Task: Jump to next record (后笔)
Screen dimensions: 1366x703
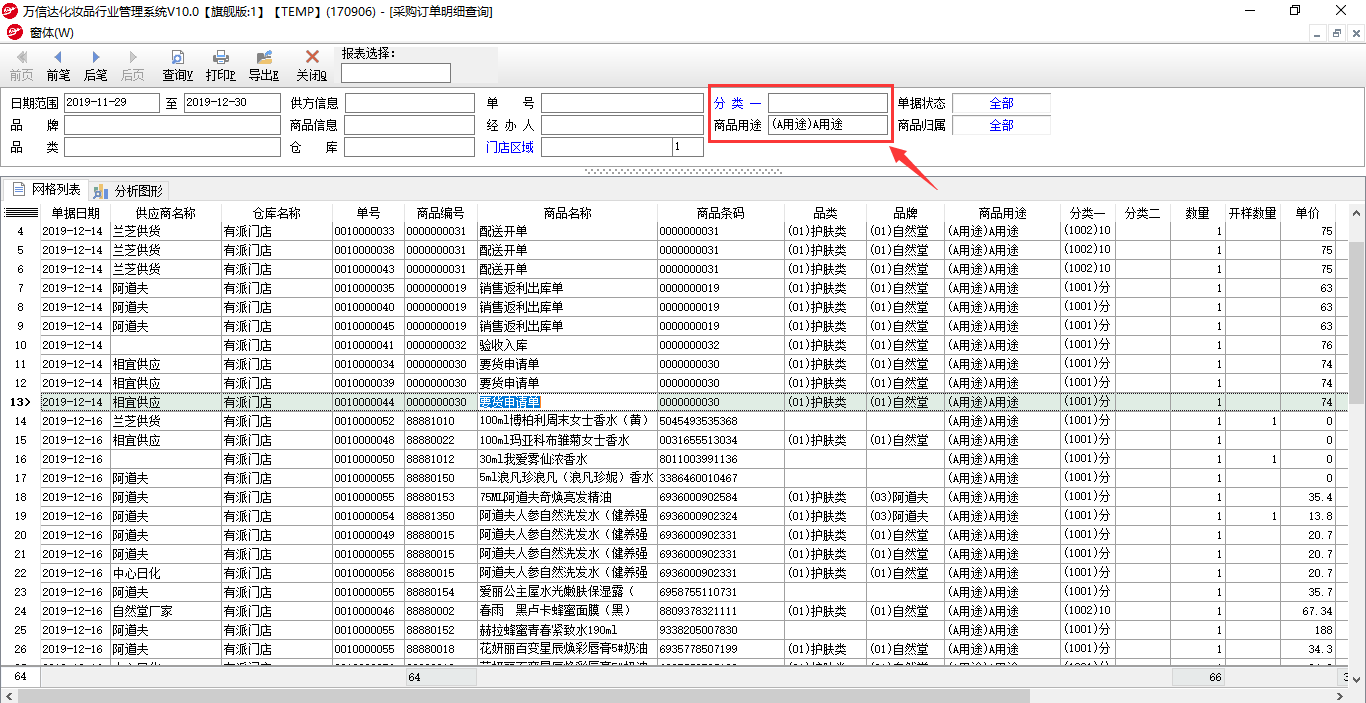Action: pyautogui.click(x=95, y=66)
